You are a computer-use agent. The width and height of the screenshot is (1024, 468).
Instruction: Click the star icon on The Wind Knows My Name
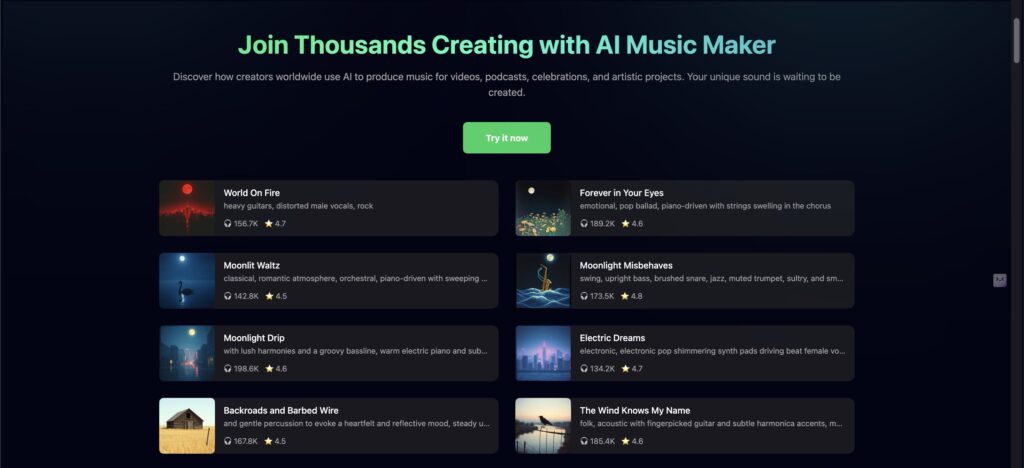[x=626, y=441]
